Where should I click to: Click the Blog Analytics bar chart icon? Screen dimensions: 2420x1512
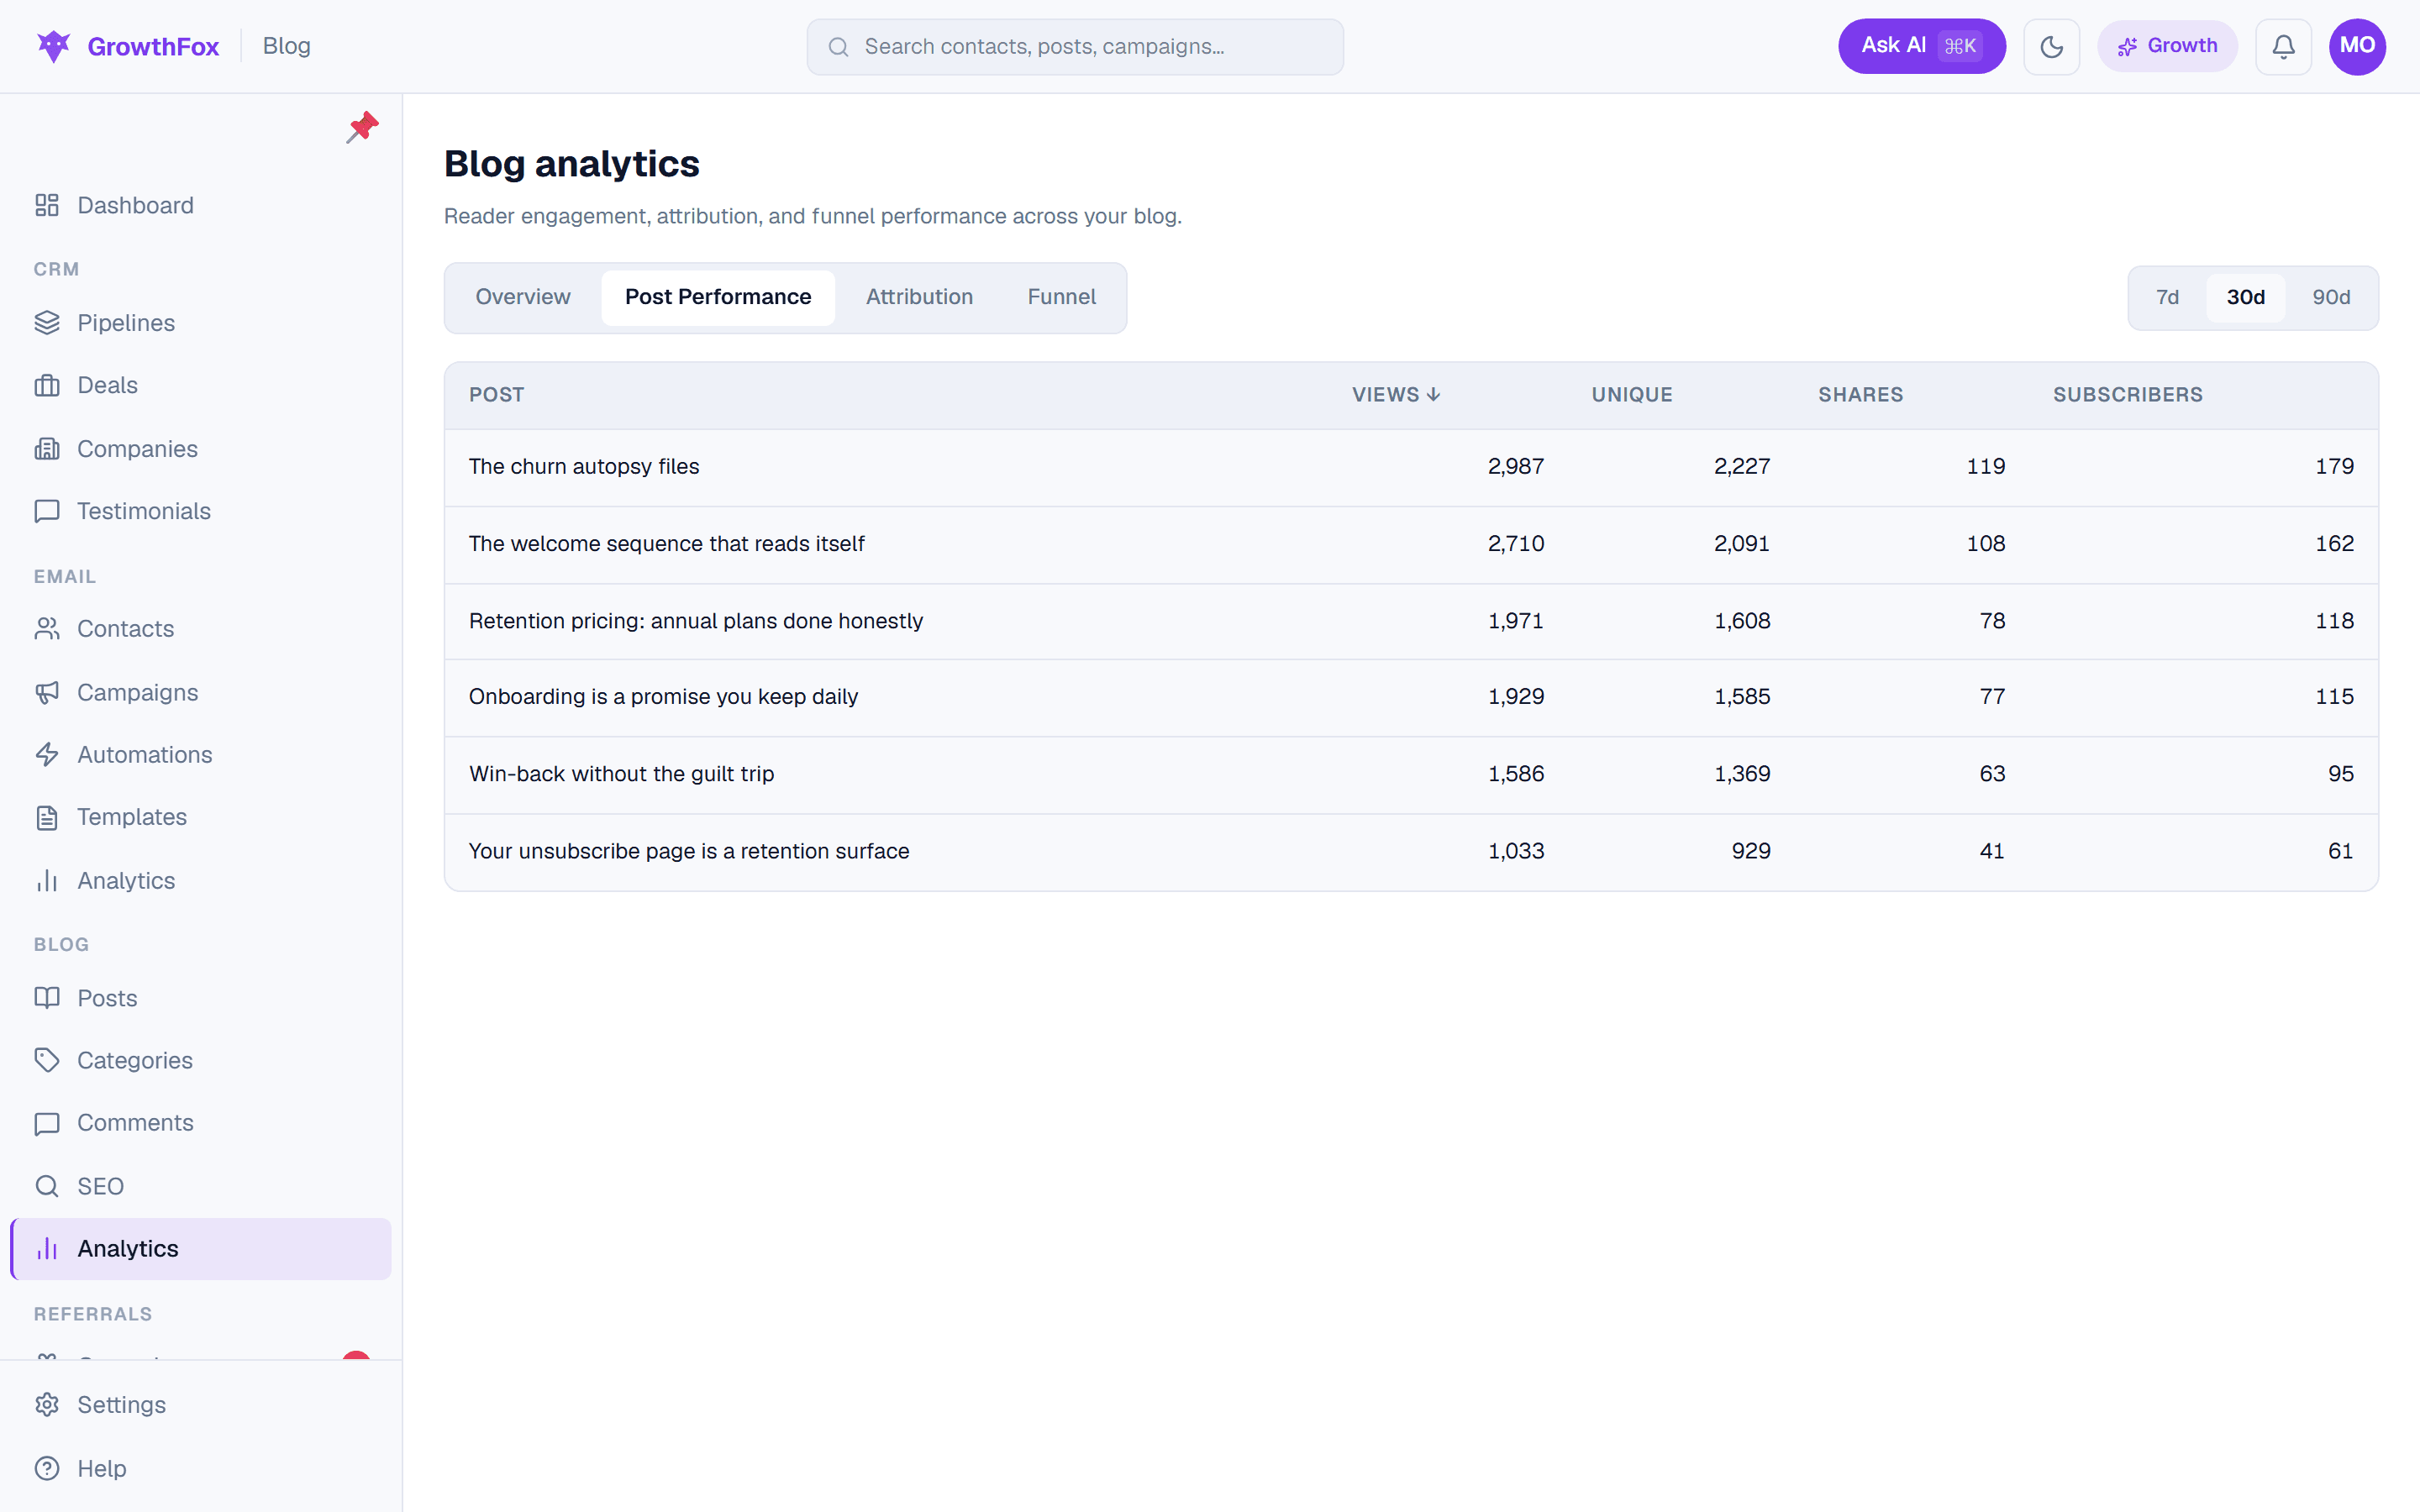coord(47,1249)
